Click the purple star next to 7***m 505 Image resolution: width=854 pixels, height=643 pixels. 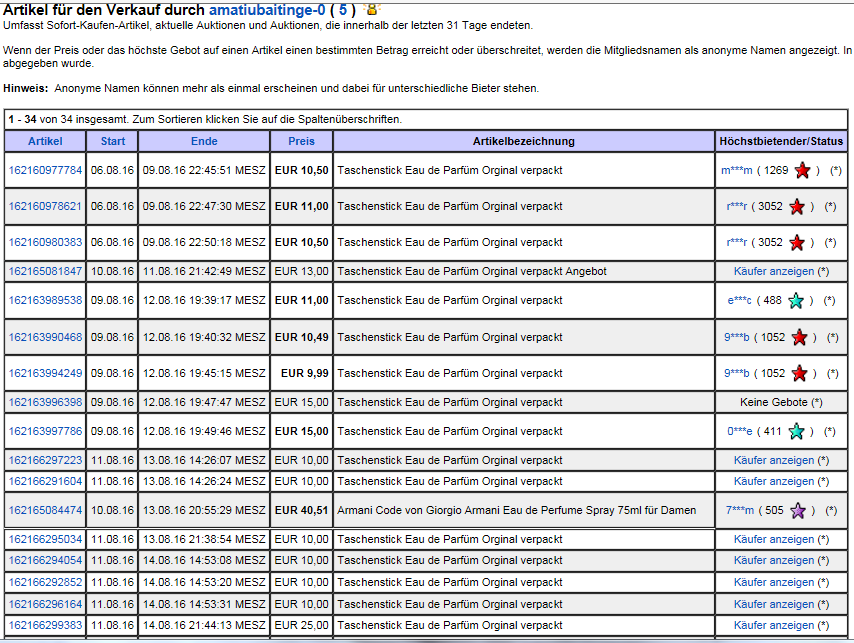click(798, 511)
